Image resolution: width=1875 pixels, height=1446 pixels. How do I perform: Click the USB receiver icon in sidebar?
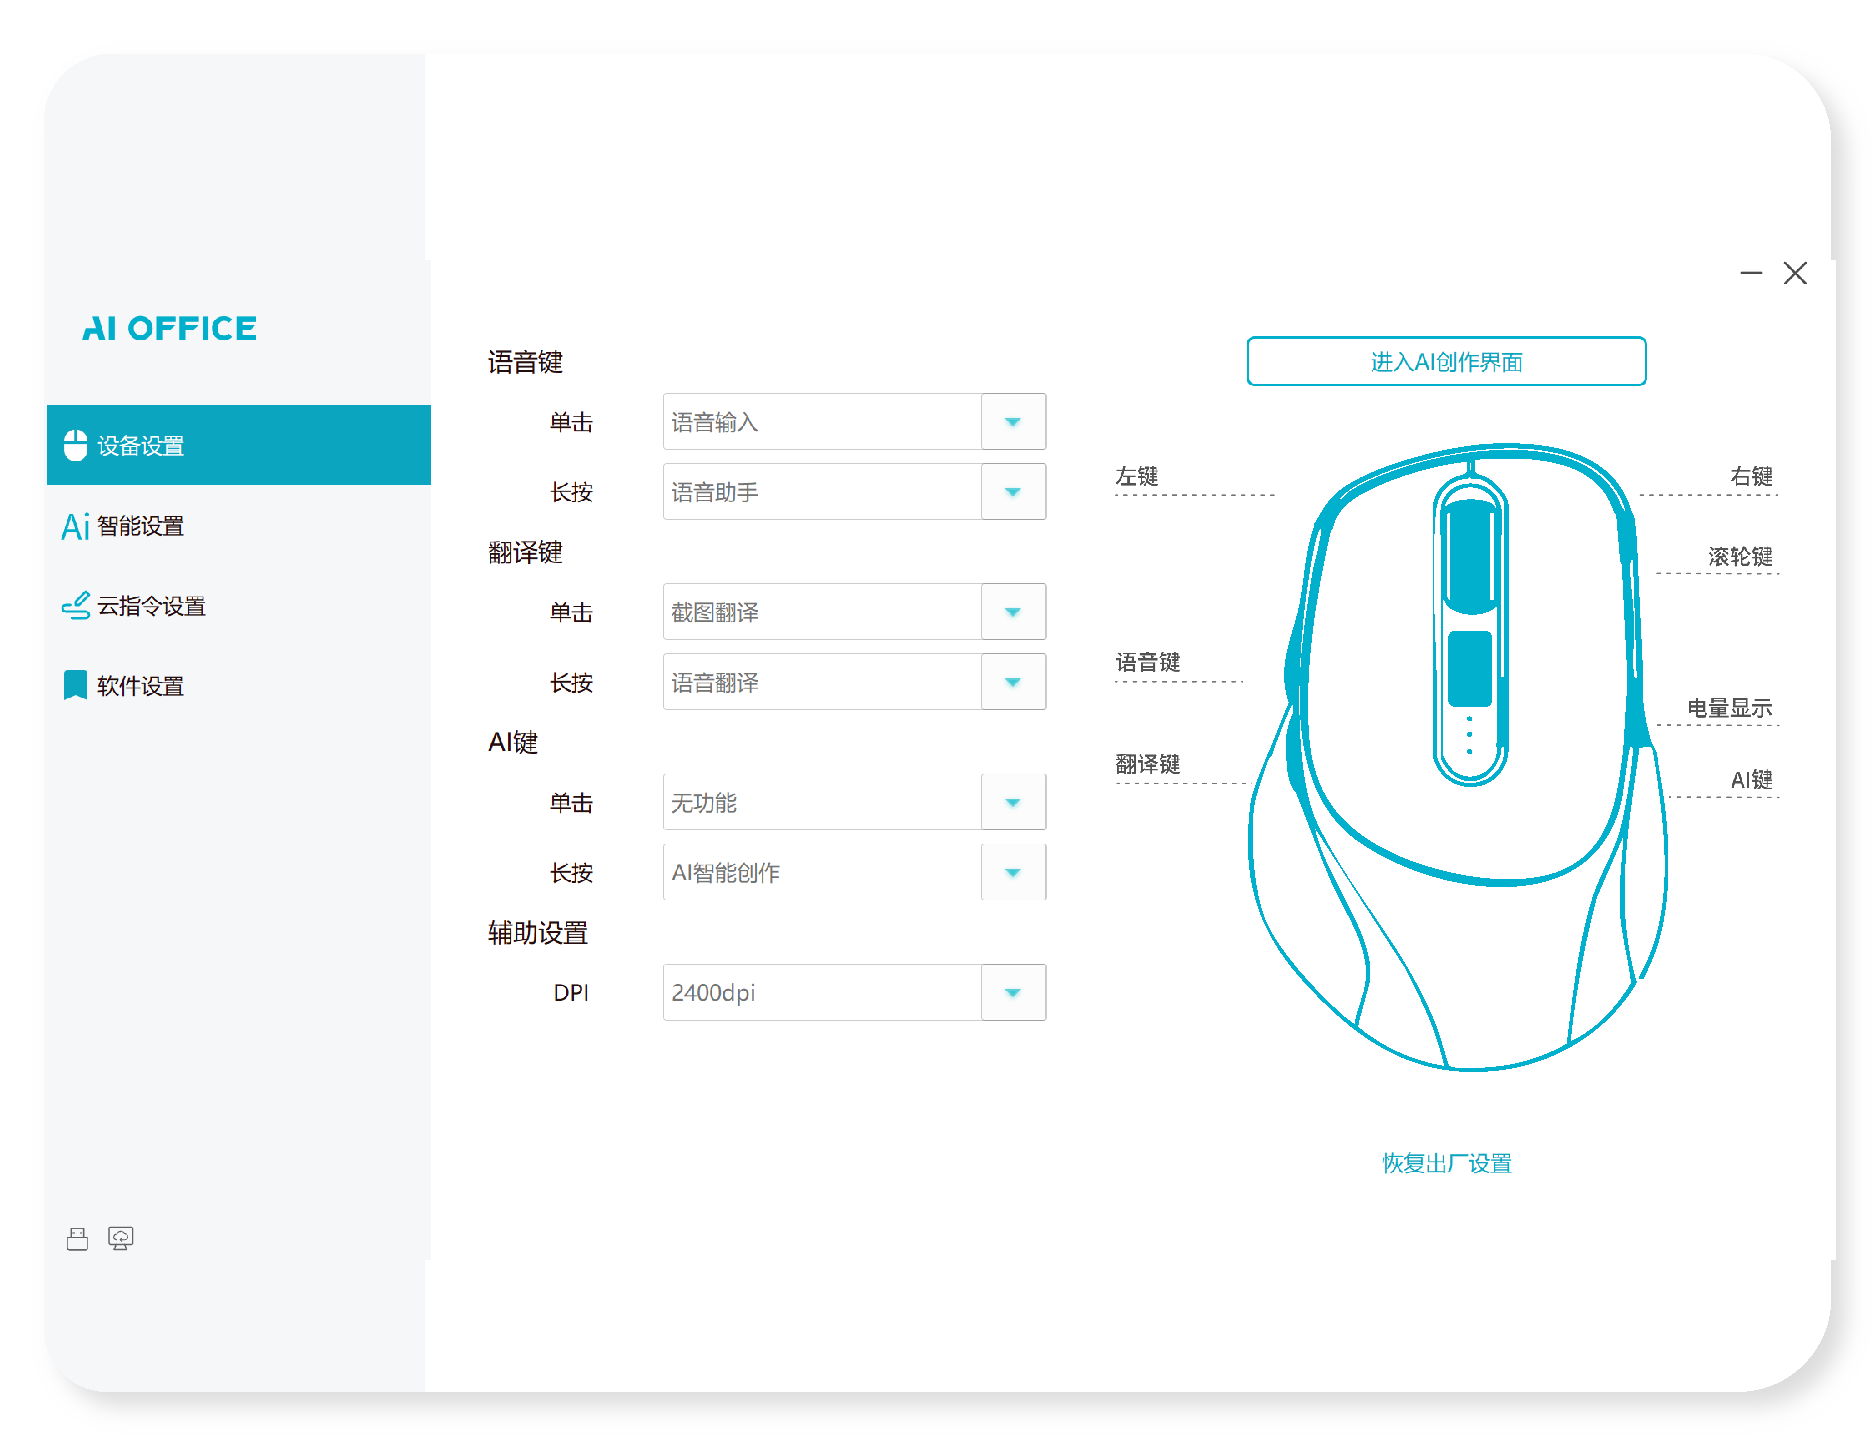(77, 1239)
